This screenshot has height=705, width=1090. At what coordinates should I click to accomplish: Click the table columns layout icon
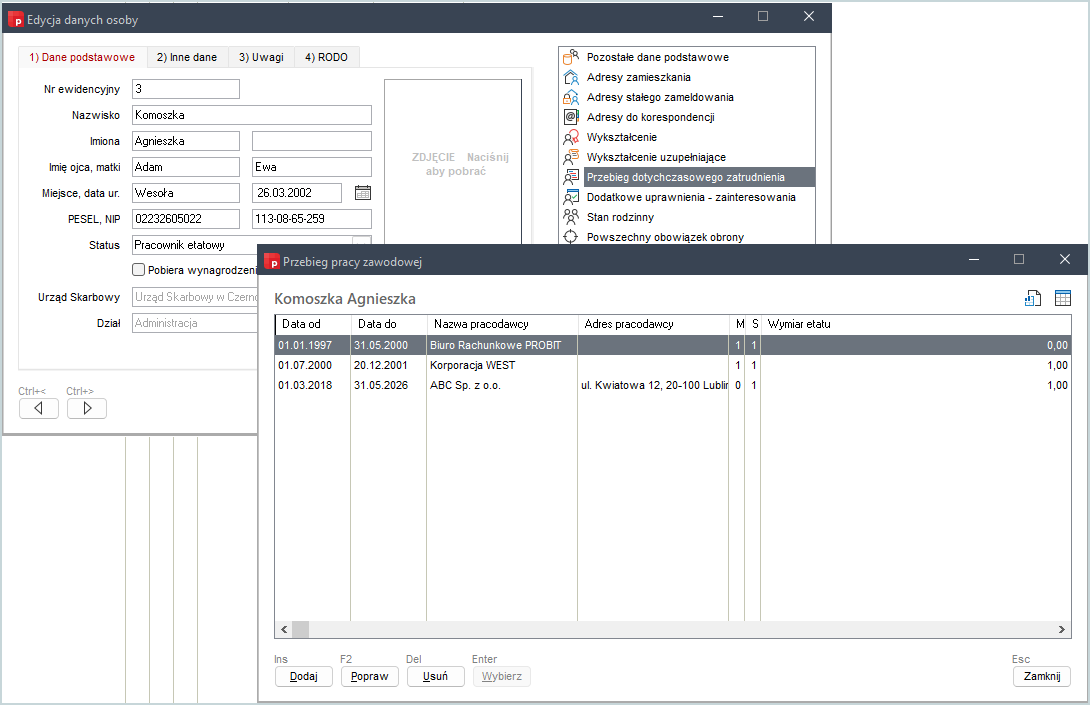point(1063,298)
